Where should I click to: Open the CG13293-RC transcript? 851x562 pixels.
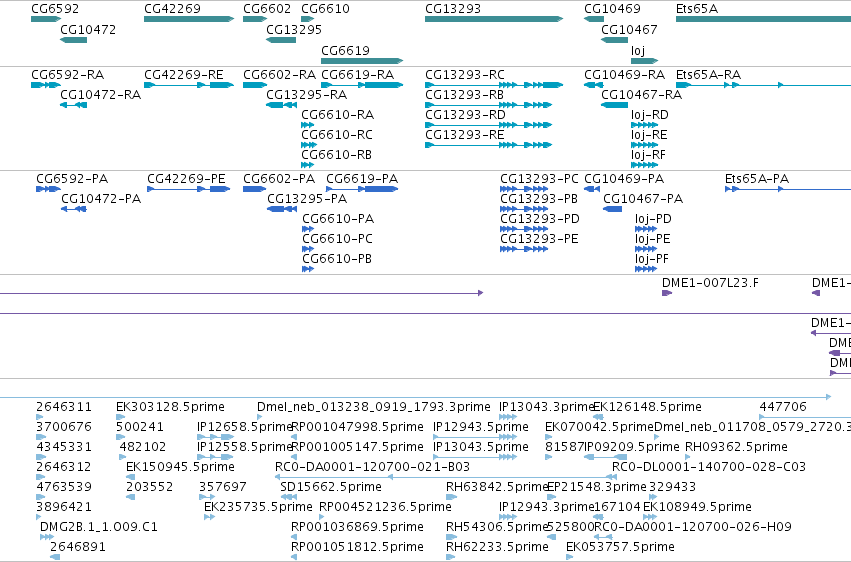coord(494,85)
